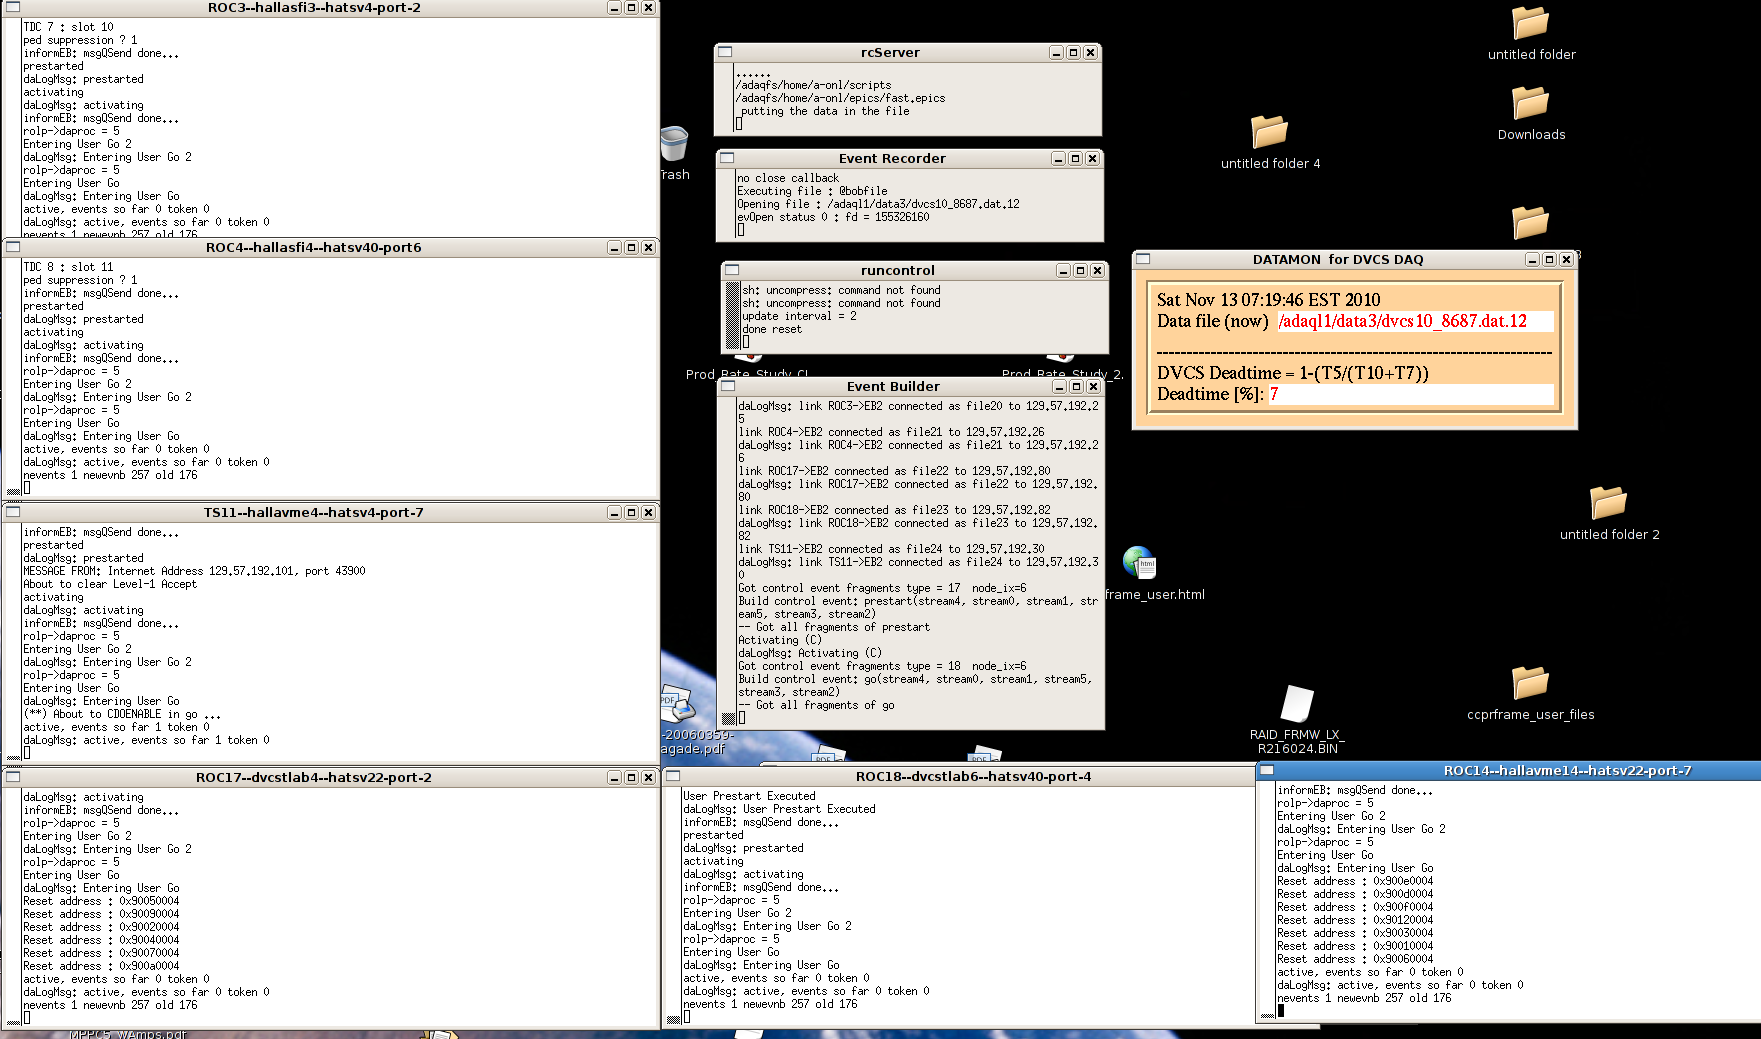
Task: Click the ROC17 terminal scrollbar
Action: pyautogui.click(x=13, y=907)
